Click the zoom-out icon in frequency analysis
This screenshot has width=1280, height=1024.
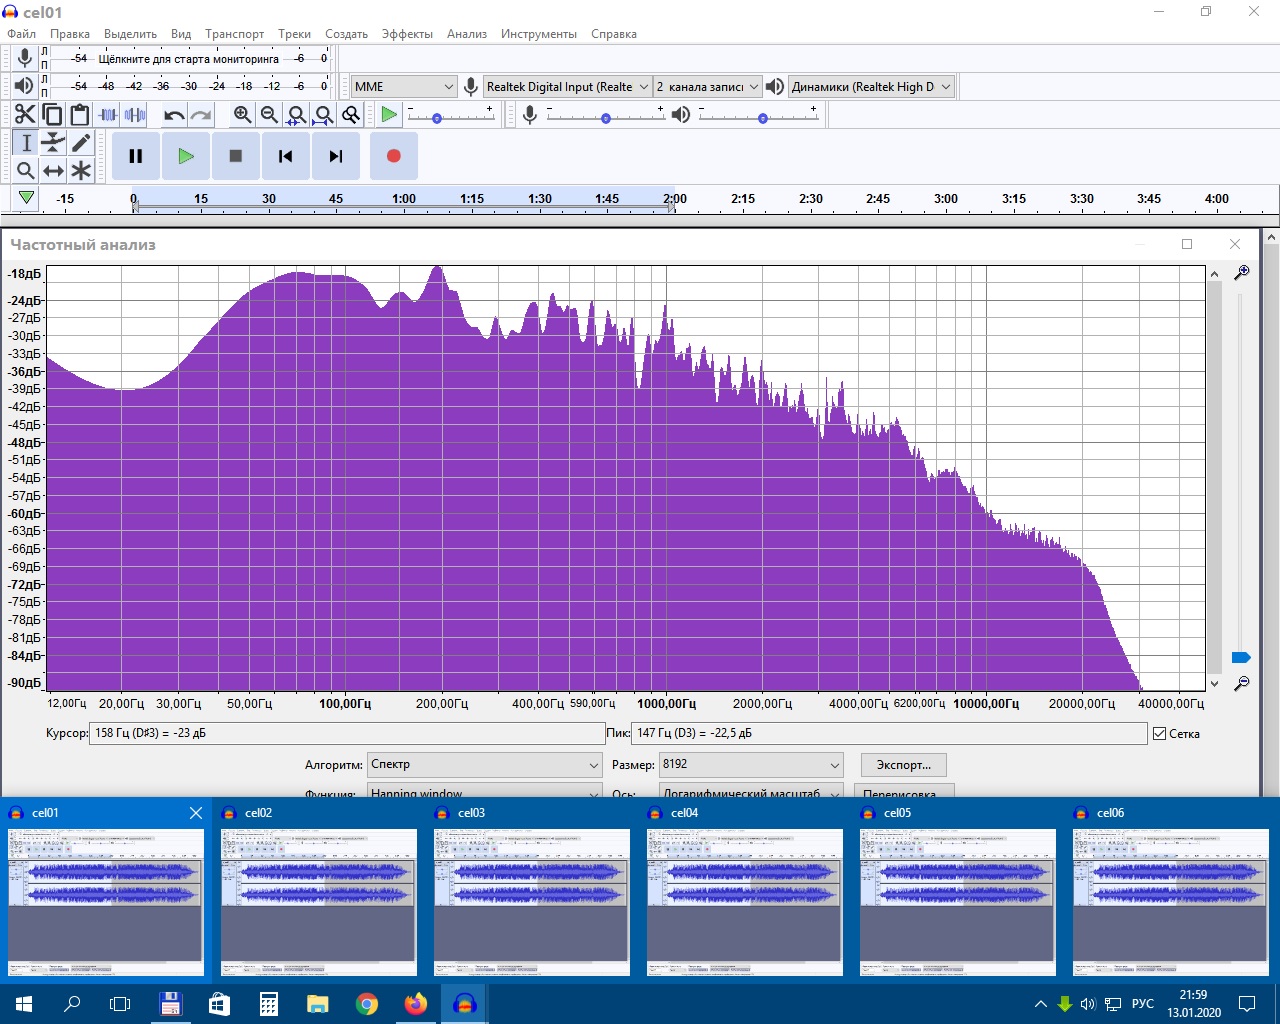(x=1241, y=683)
